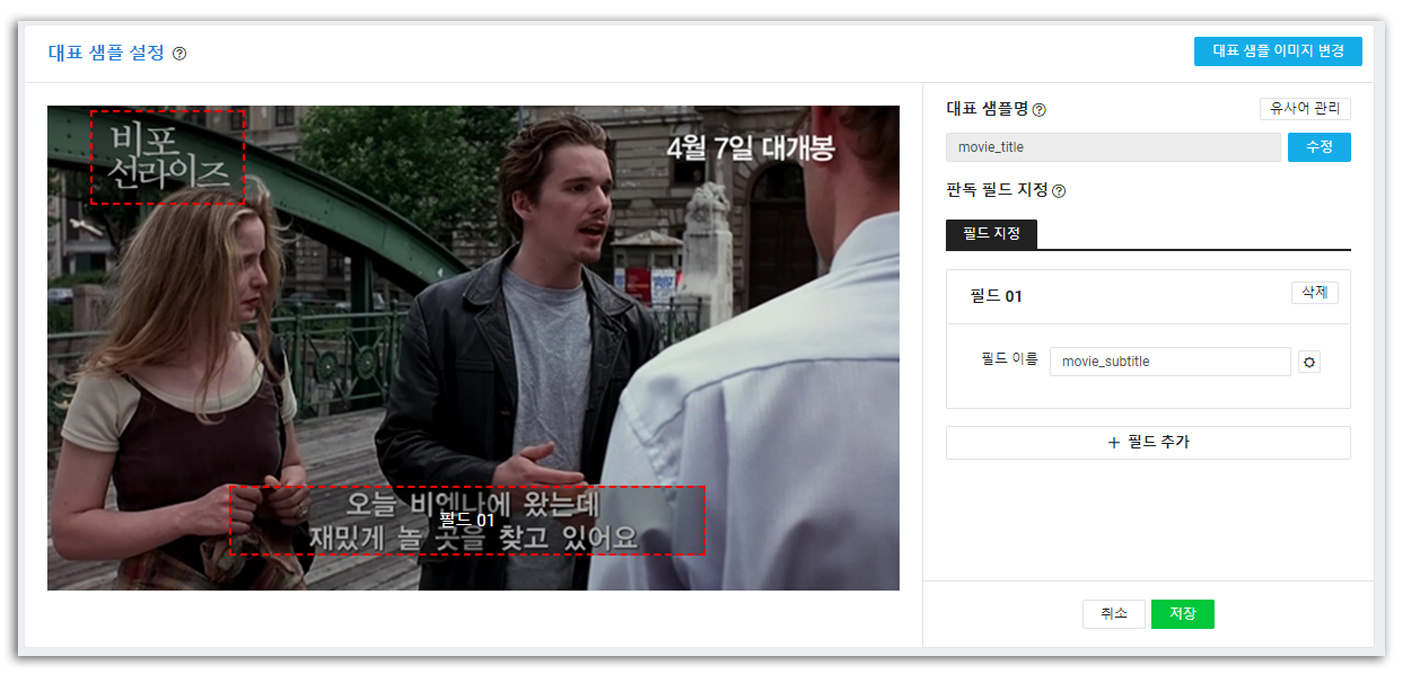
Task: Select the 필드 01 subtitle region box
Action: coord(467,520)
